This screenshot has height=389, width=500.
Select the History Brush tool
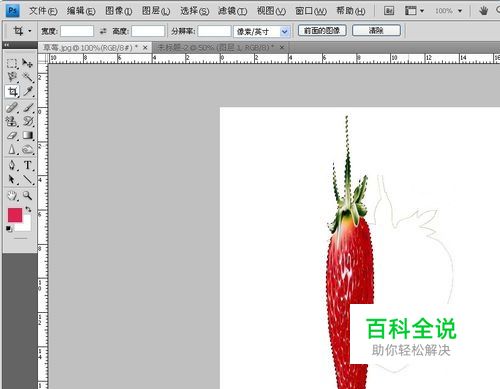[x=28, y=121]
